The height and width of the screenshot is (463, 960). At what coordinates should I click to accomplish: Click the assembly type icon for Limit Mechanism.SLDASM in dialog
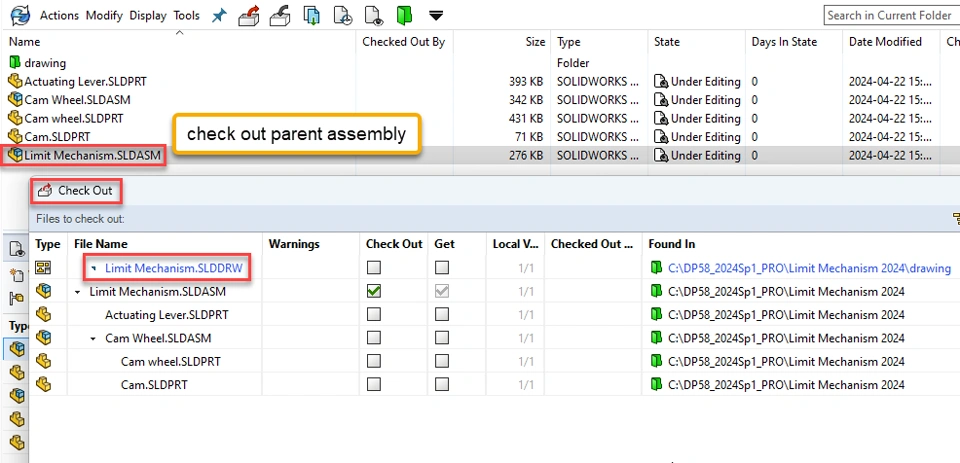43,291
